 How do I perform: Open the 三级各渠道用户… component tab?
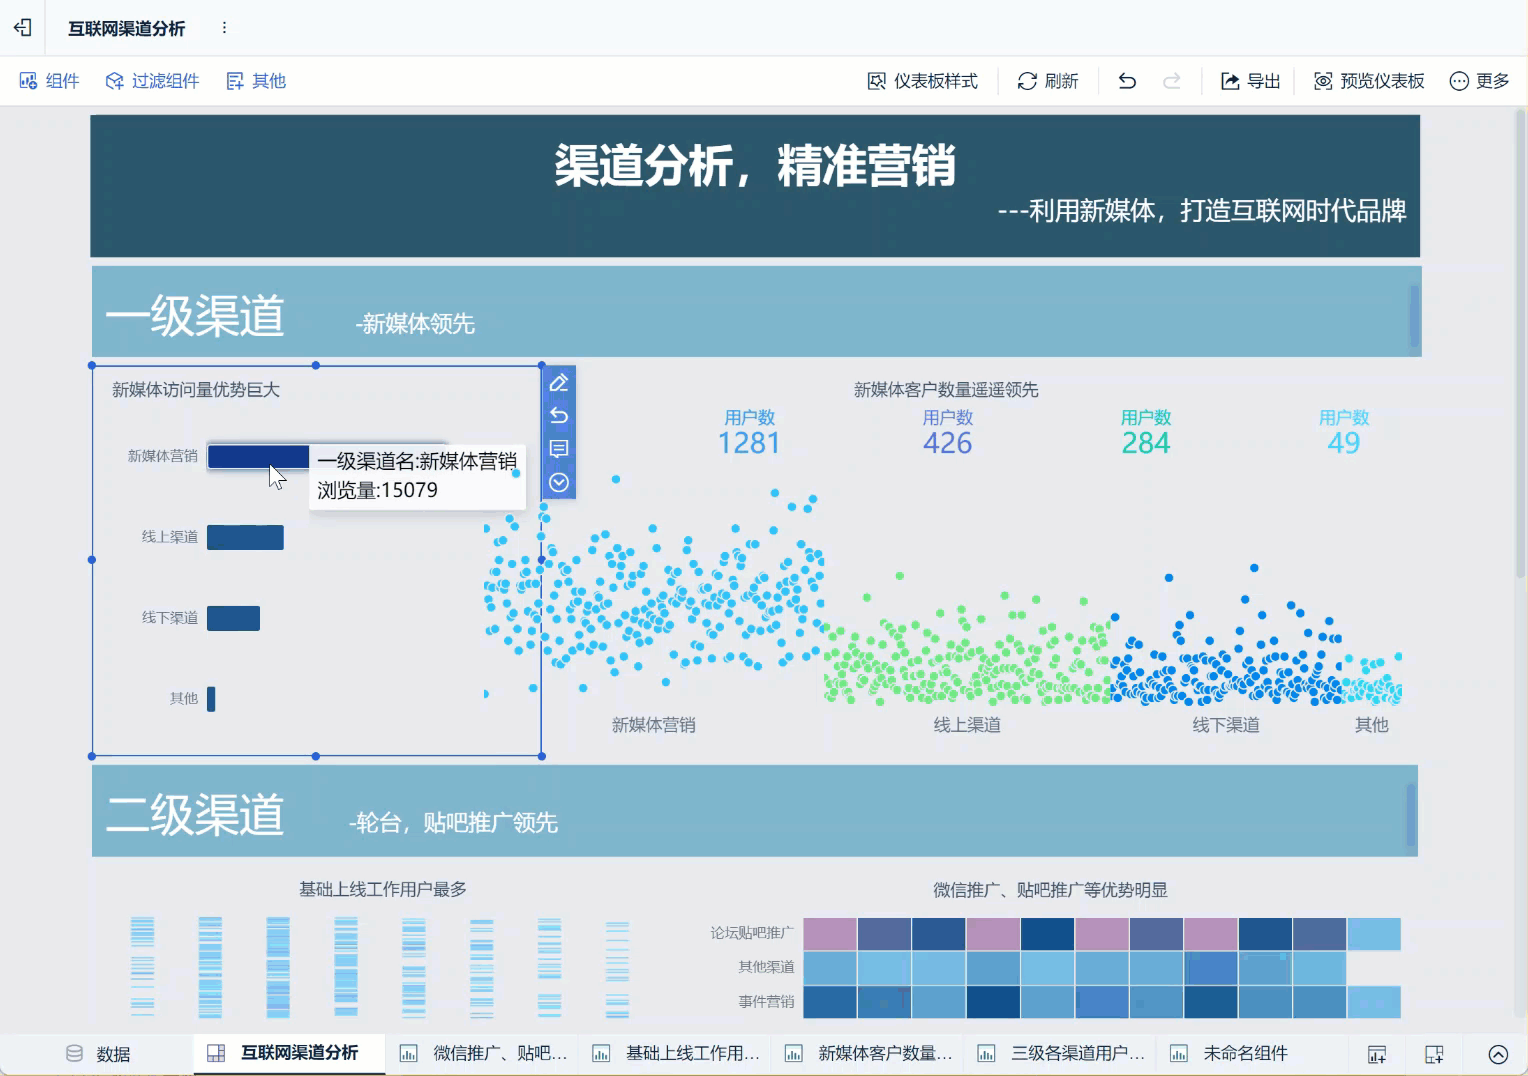point(1062,1053)
